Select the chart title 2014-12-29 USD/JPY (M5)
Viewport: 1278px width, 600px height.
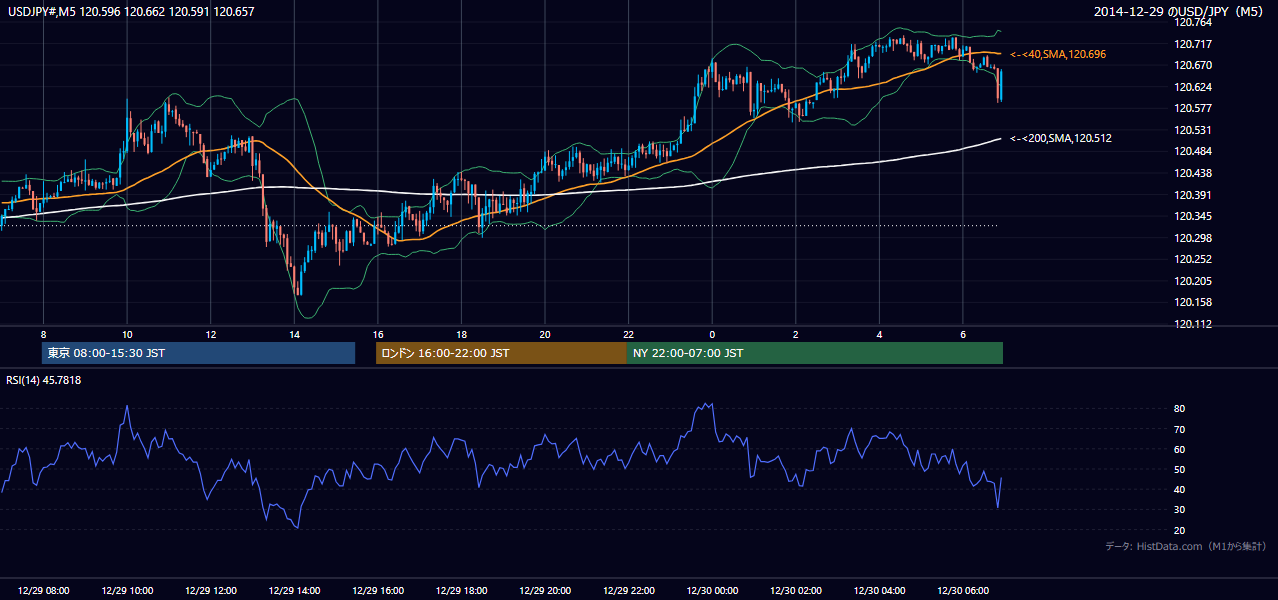[1179, 12]
